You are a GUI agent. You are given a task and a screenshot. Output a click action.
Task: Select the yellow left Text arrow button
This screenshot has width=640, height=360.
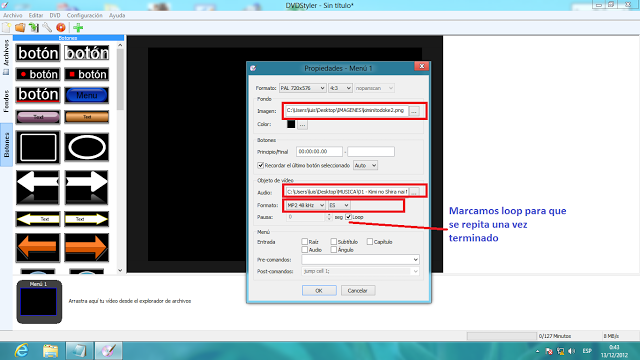pyautogui.click(x=38, y=219)
